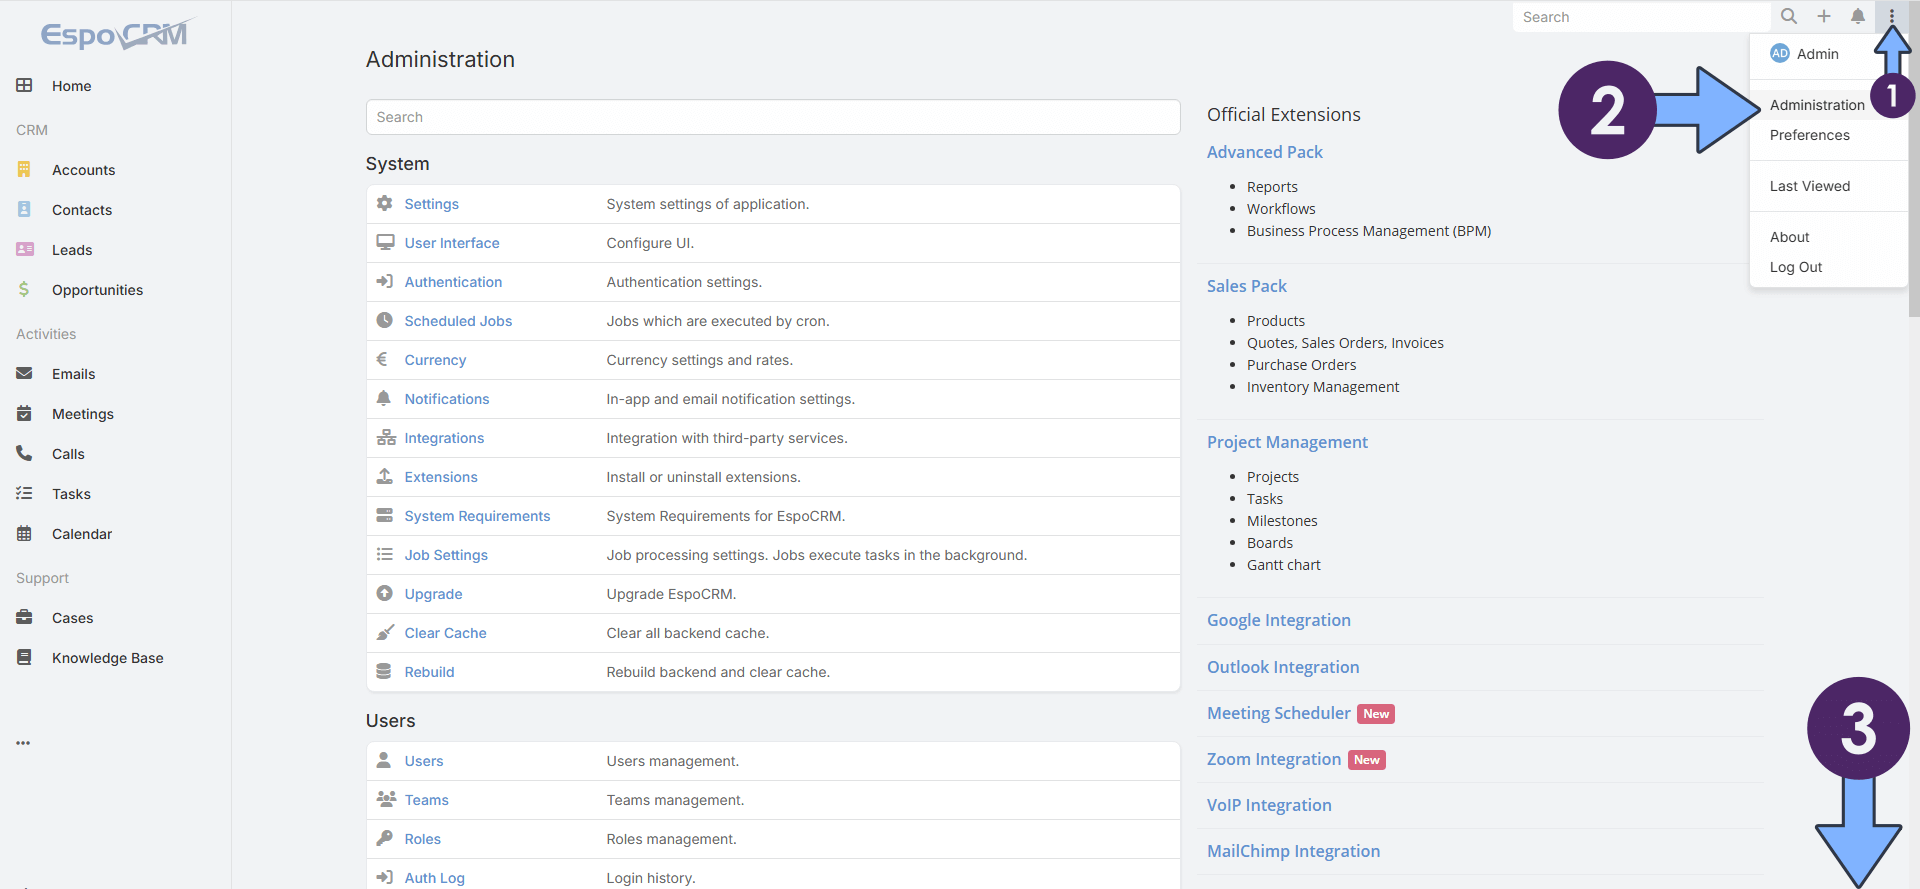Click the Leads icon in sidebar

pos(25,249)
